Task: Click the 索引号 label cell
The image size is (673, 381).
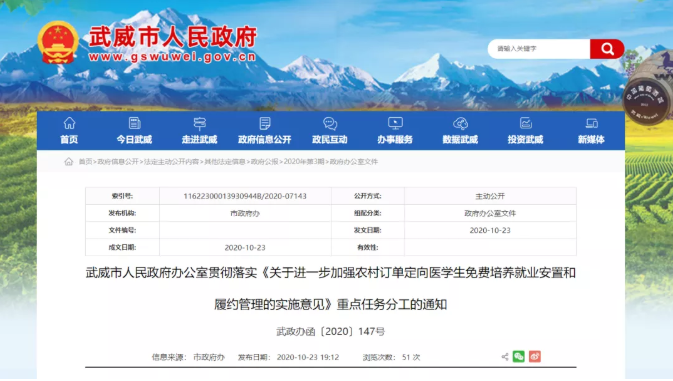Action: [x=122, y=196]
